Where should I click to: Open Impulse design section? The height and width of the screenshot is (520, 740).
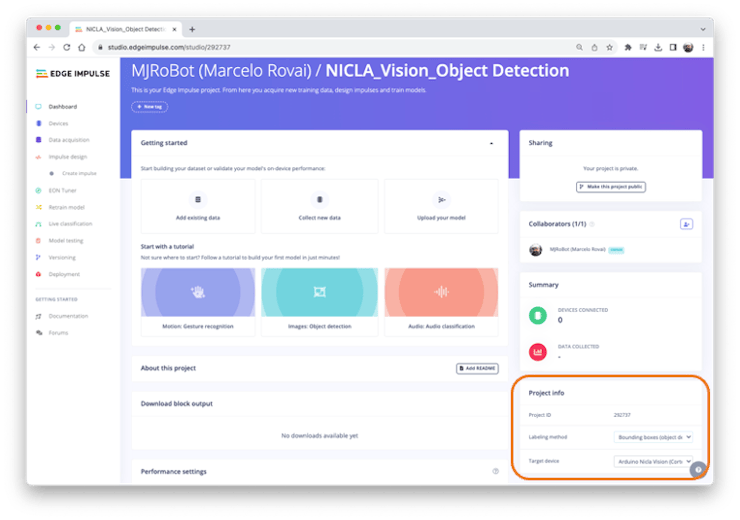click(x=67, y=157)
